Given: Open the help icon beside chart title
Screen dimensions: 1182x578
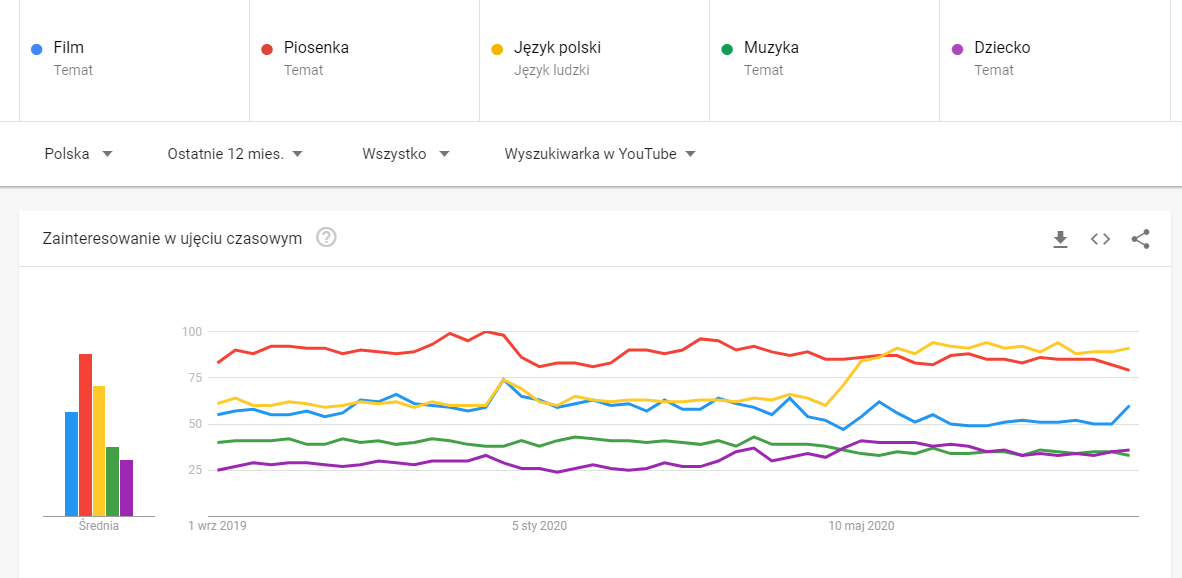Looking at the screenshot, I should tap(326, 238).
